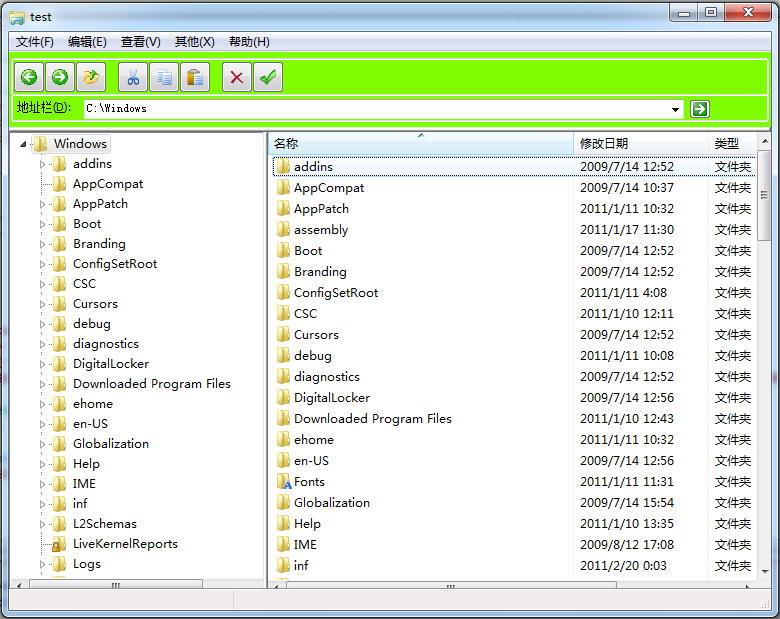This screenshot has width=780, height=619.
Task: Click the Paste clipboard icon
Action: tap(195, 77)
